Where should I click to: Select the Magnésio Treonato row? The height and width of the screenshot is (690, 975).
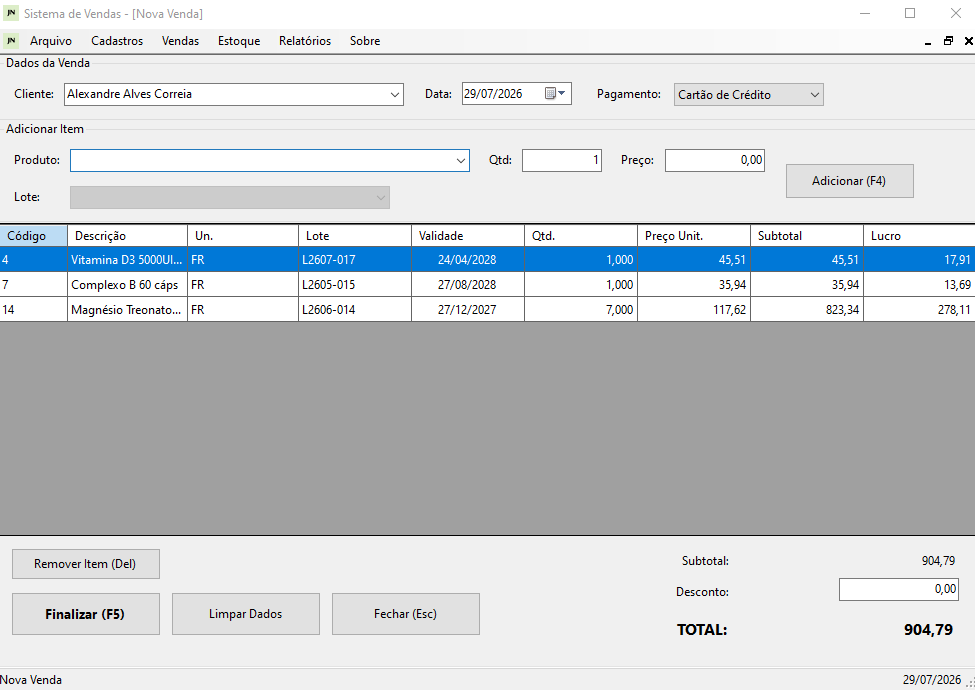click(488, 310)
